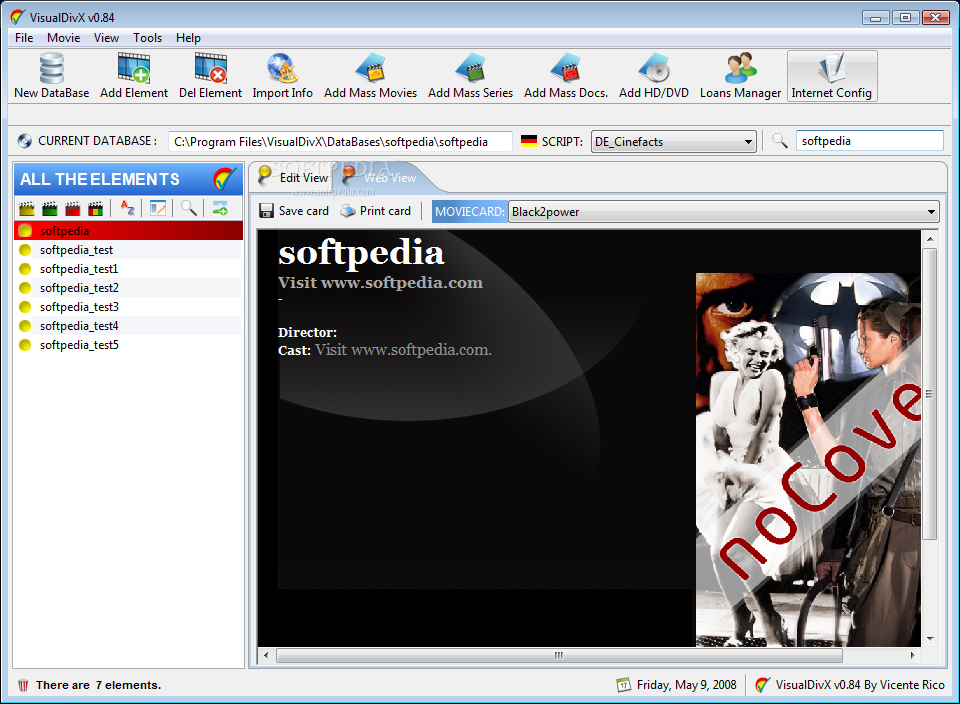Select softpedia_test2 in the list
Screen dimensions: 960x704
129,288
